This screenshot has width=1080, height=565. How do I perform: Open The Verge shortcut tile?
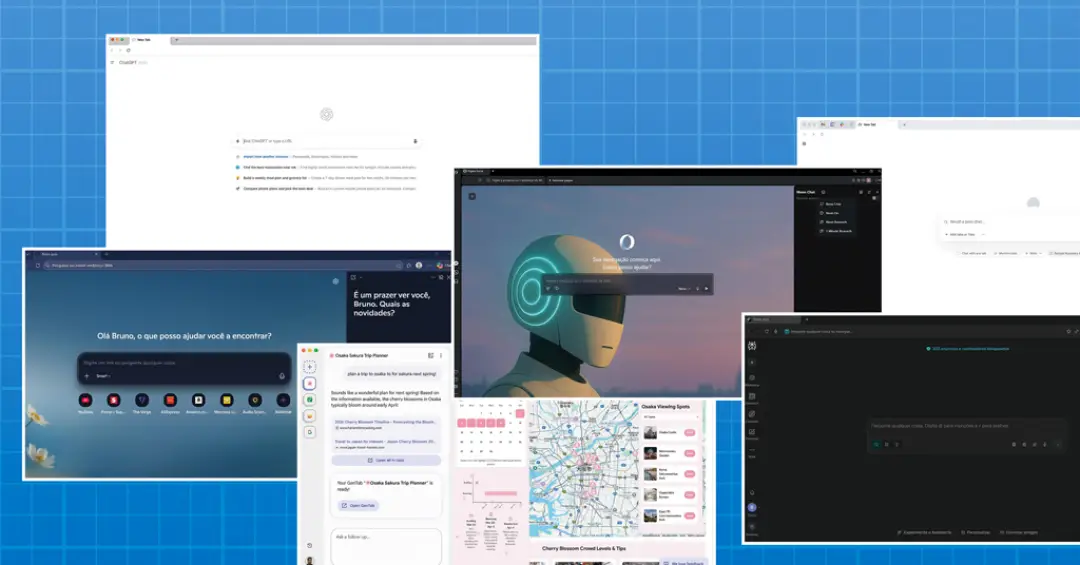click(142, 400)
